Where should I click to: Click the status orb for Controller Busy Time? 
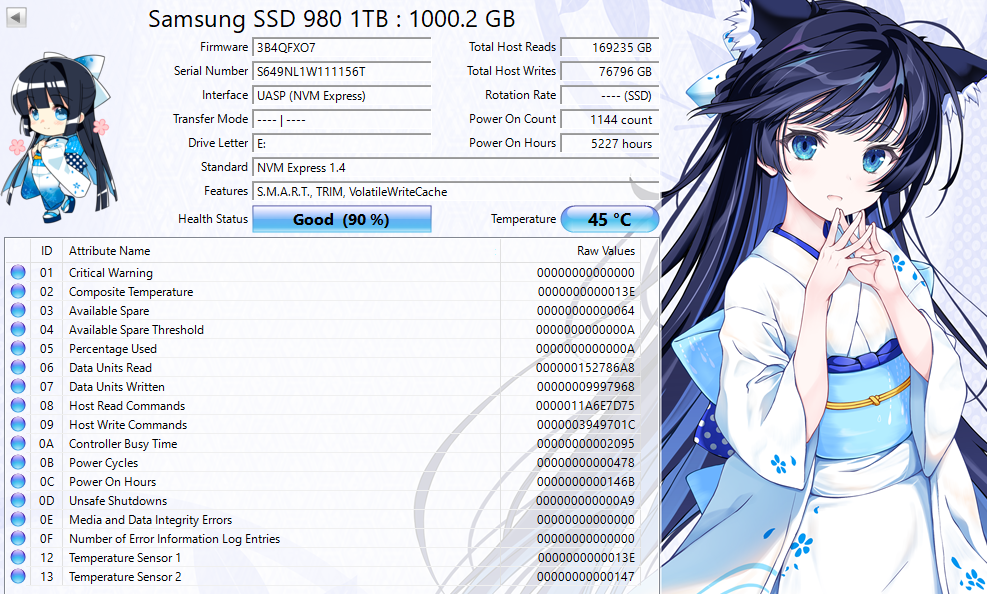point(18,444)
